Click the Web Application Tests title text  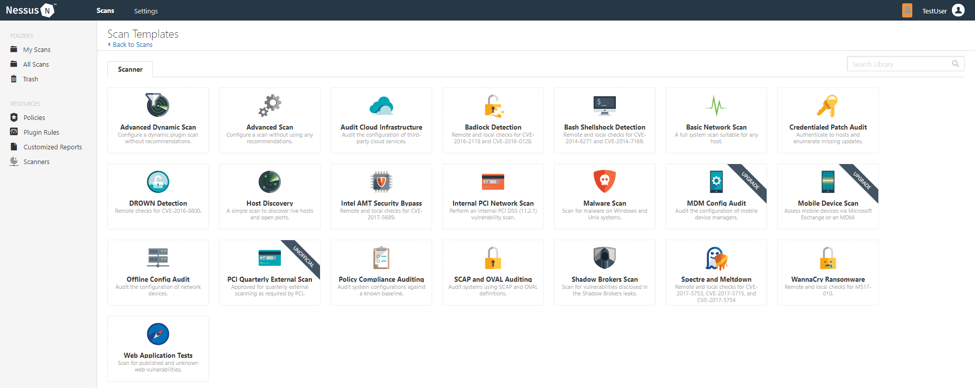[x=158, y=356]
